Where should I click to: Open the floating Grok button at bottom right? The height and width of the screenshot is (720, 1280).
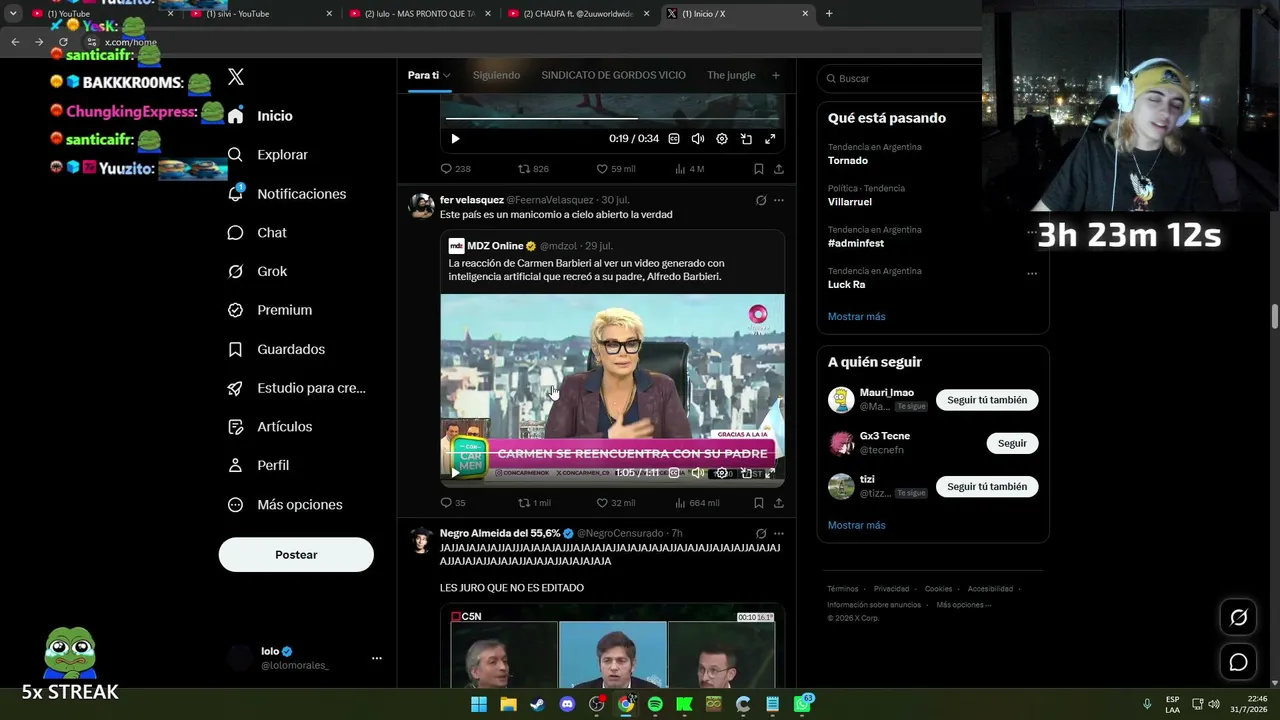1238,618
